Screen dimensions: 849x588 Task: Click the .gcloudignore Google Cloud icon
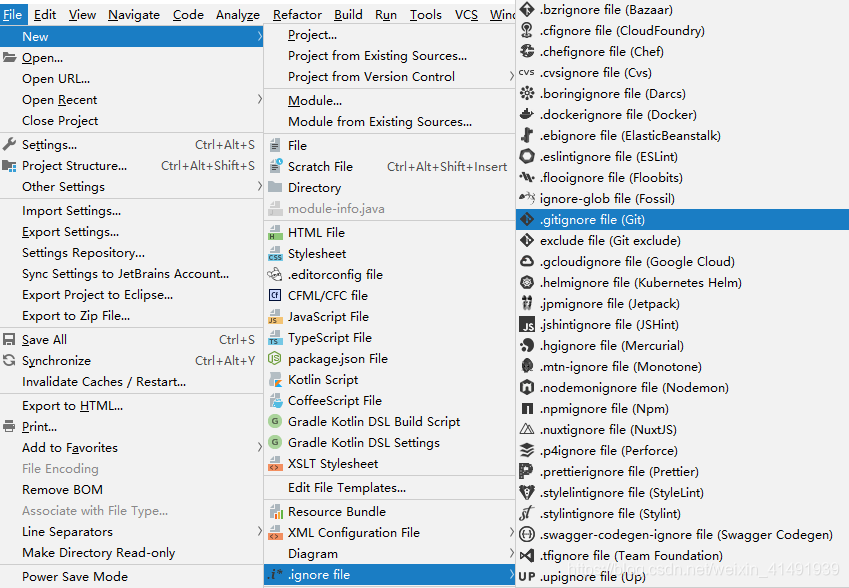point(527,262)
